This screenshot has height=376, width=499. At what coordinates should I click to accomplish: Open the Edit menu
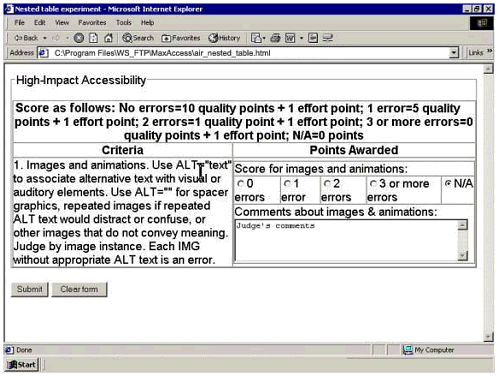coord(40,23)
